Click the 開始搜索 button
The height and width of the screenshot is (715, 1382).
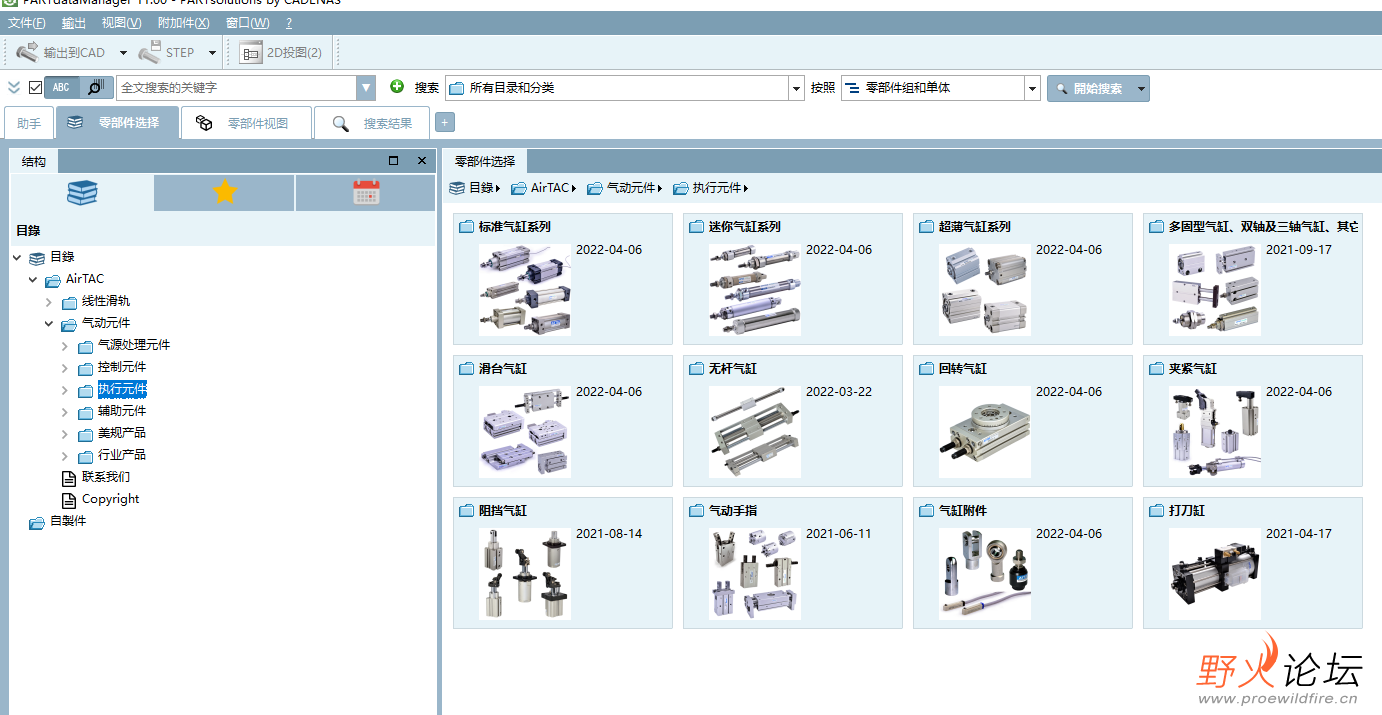(1098, 88)
